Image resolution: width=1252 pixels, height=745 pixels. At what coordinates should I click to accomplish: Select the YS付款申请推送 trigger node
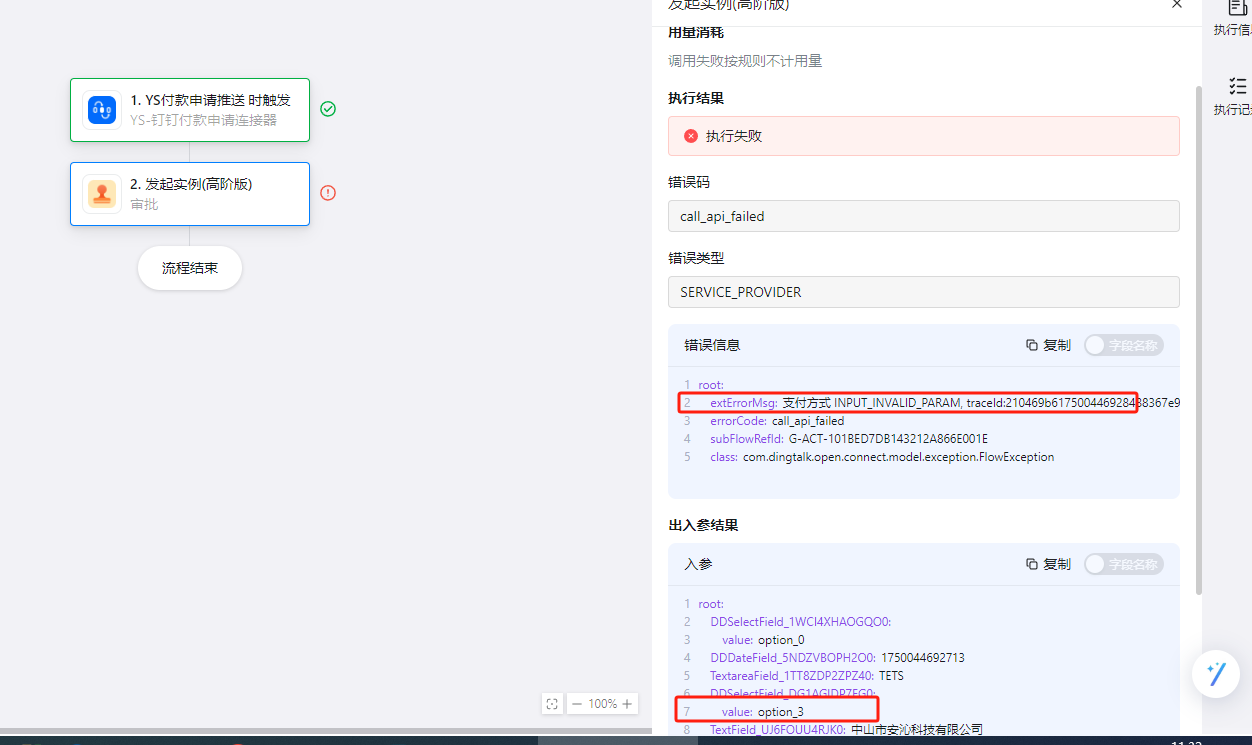pos(190,110)
